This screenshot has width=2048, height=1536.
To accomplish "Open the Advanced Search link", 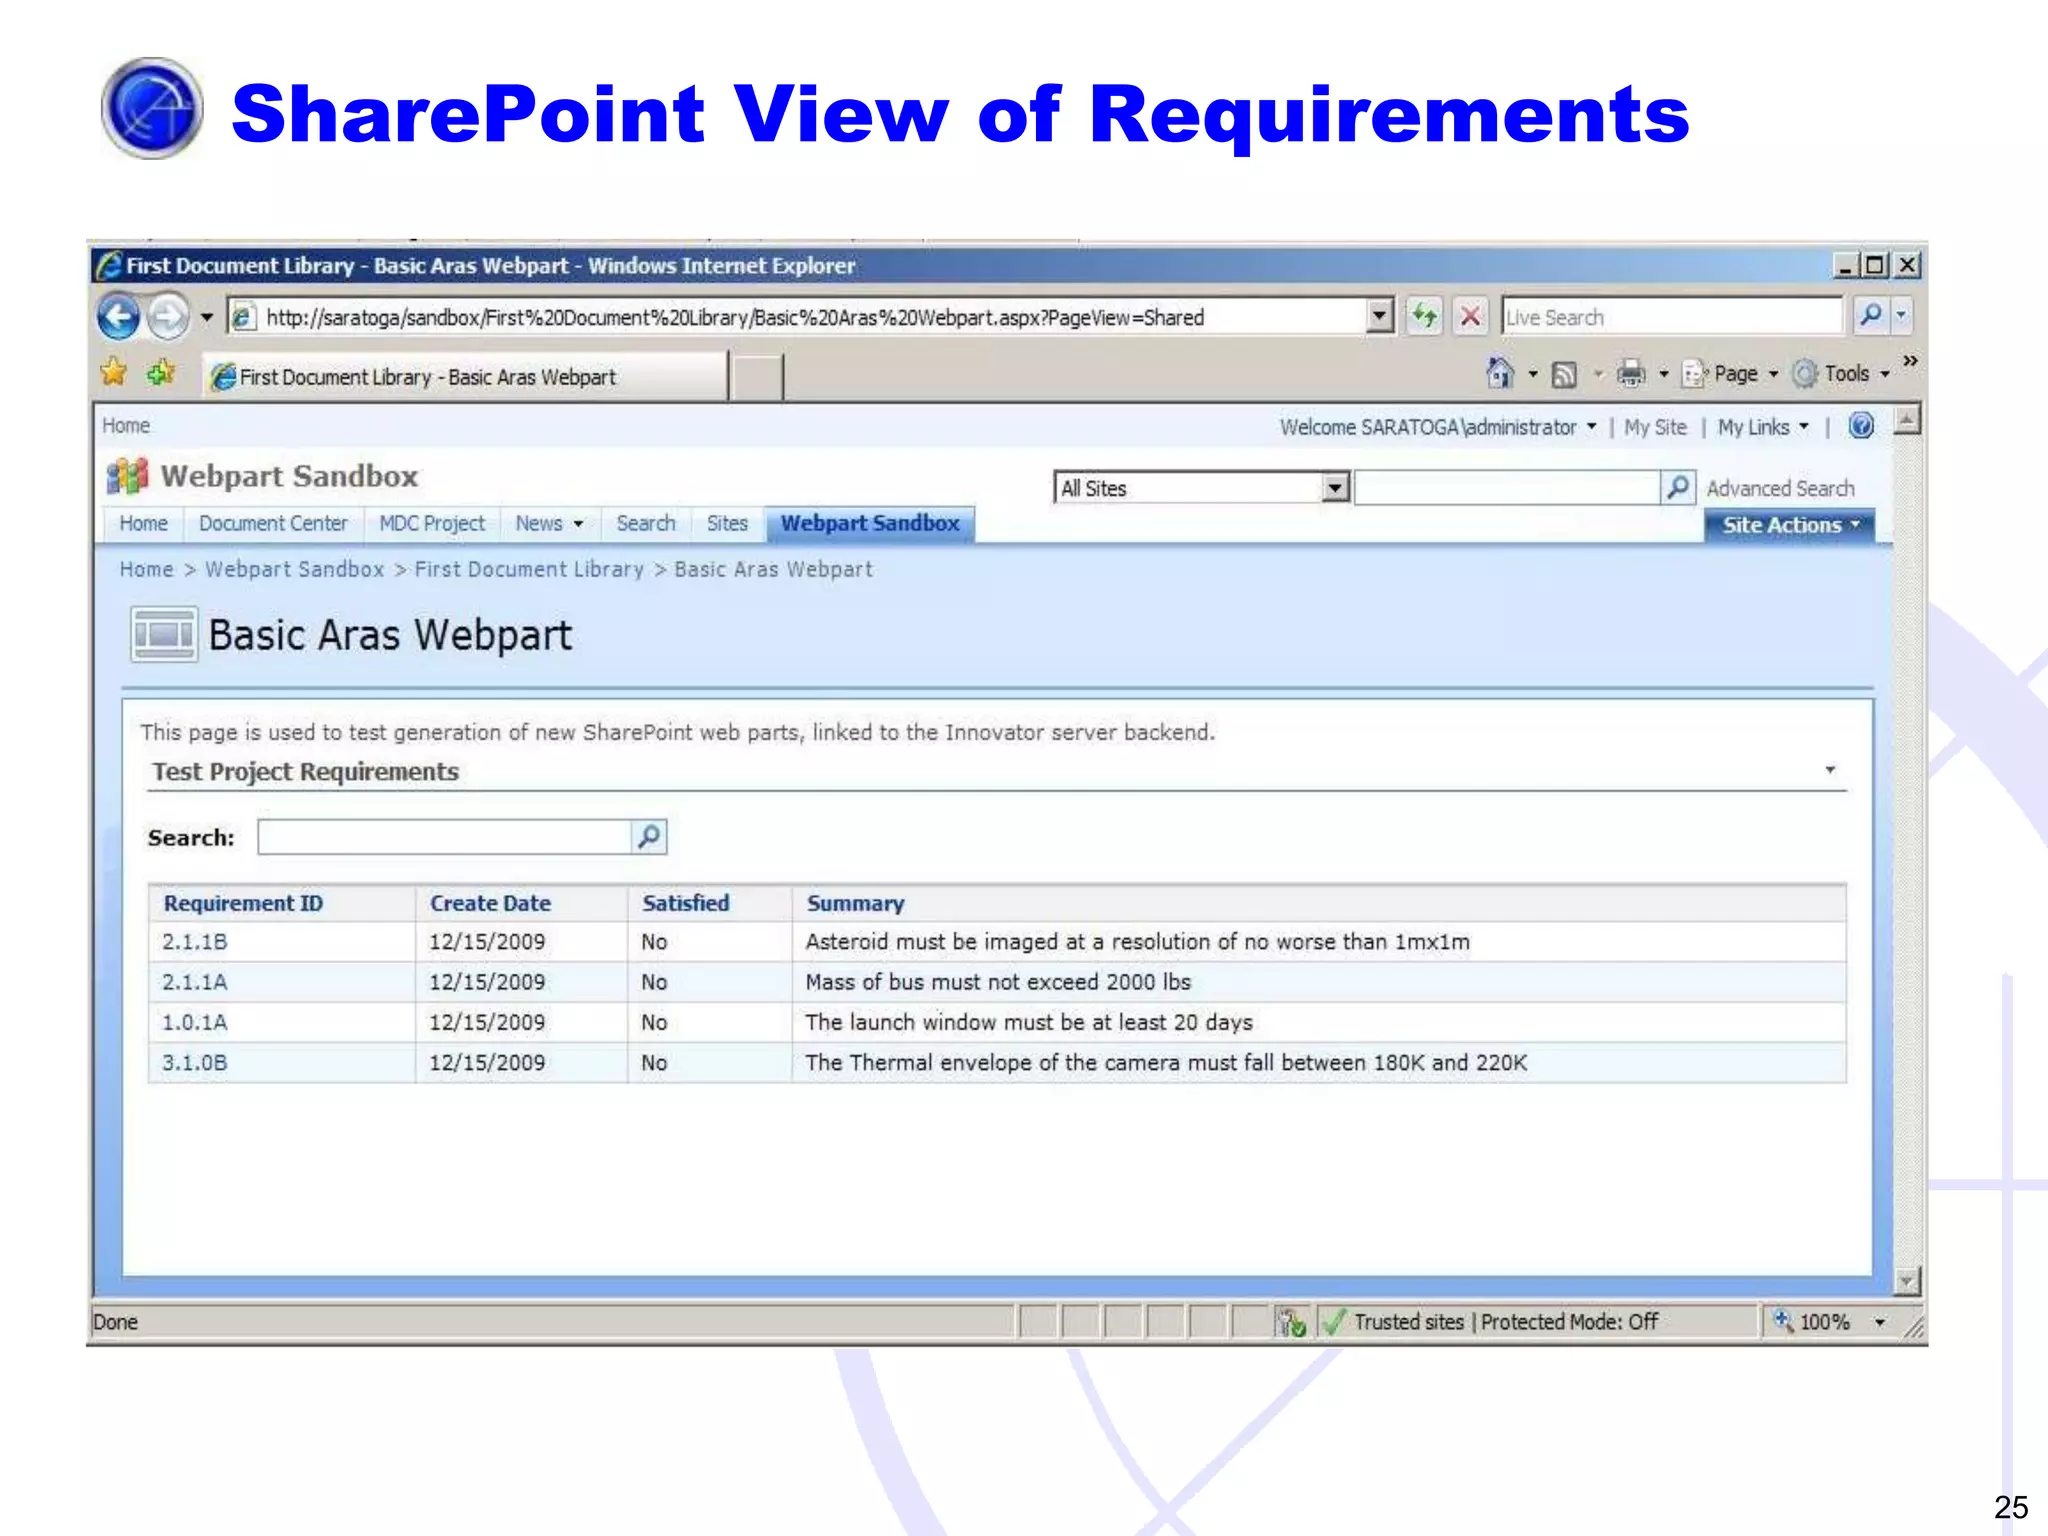I will (1780, 488).
